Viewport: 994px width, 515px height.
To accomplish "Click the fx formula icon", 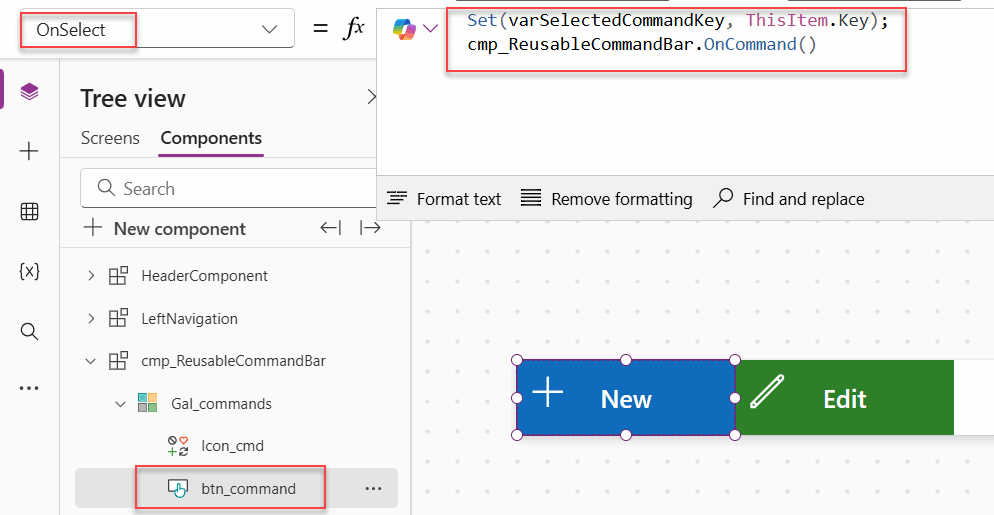I will 353,29.
